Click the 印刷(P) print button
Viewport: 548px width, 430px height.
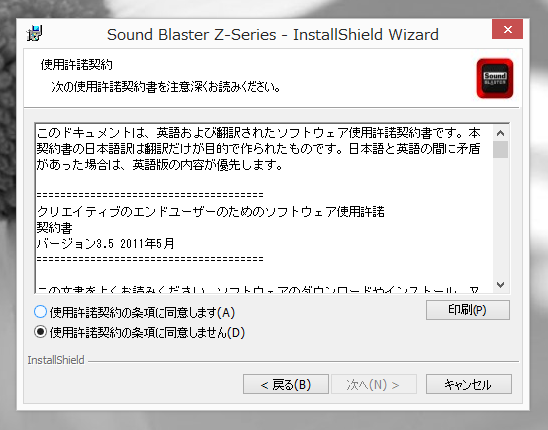coord(468,310)
